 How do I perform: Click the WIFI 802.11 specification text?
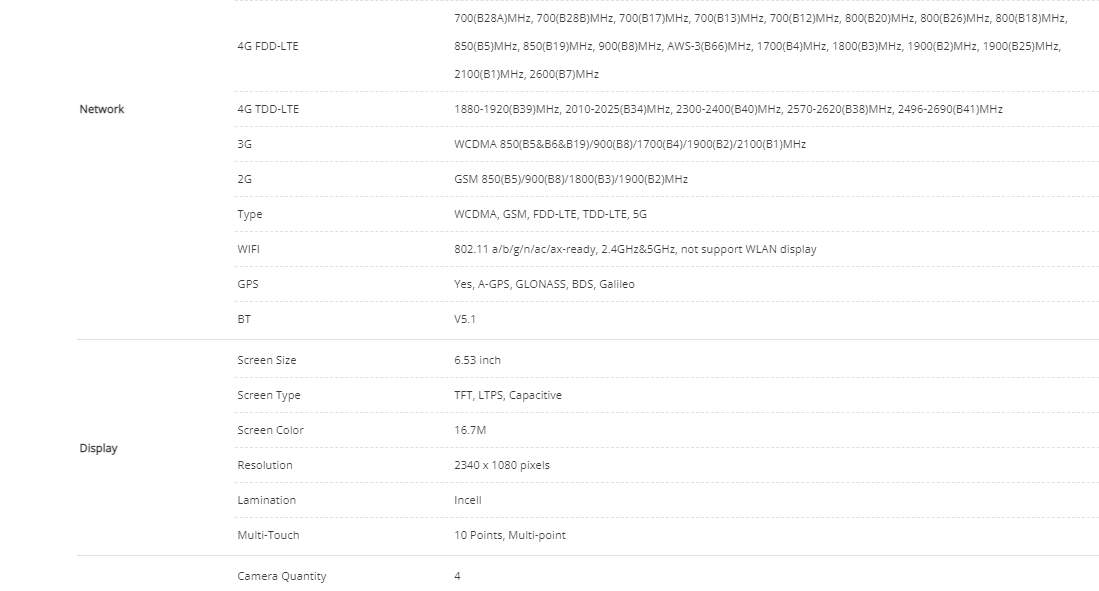point(635,250)
